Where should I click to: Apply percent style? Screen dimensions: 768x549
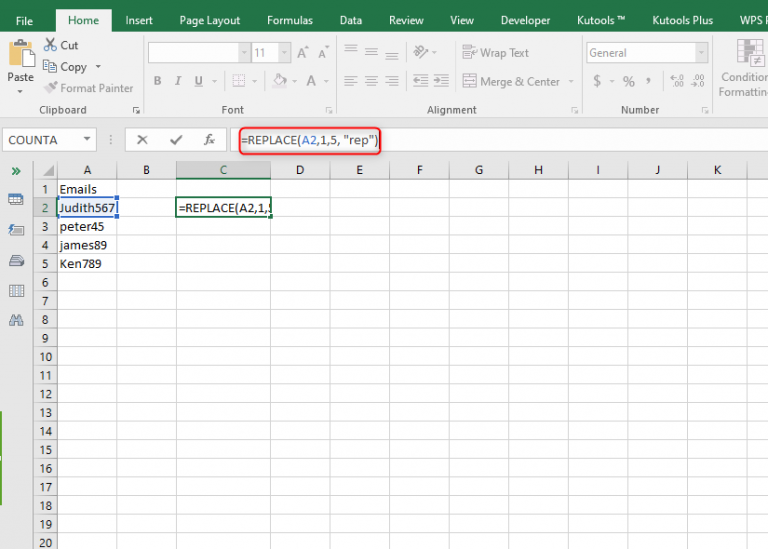(628, 81)
